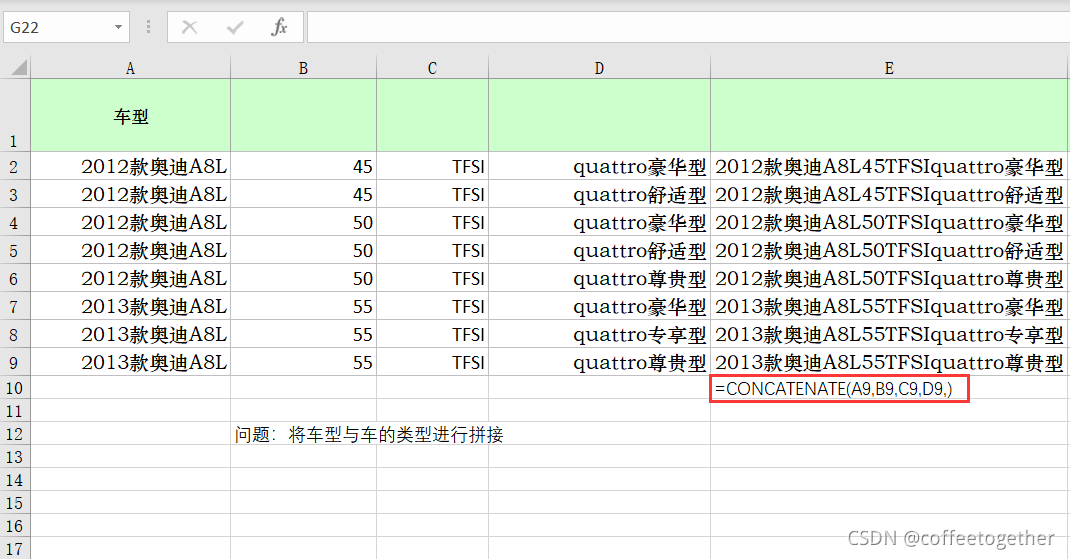Click cell D8 quattro专享型
Screen dimensions: 1070x559
(x=599, y=334)
